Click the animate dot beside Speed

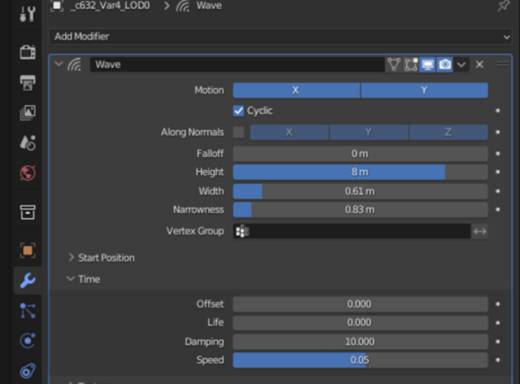coord(498,360)
